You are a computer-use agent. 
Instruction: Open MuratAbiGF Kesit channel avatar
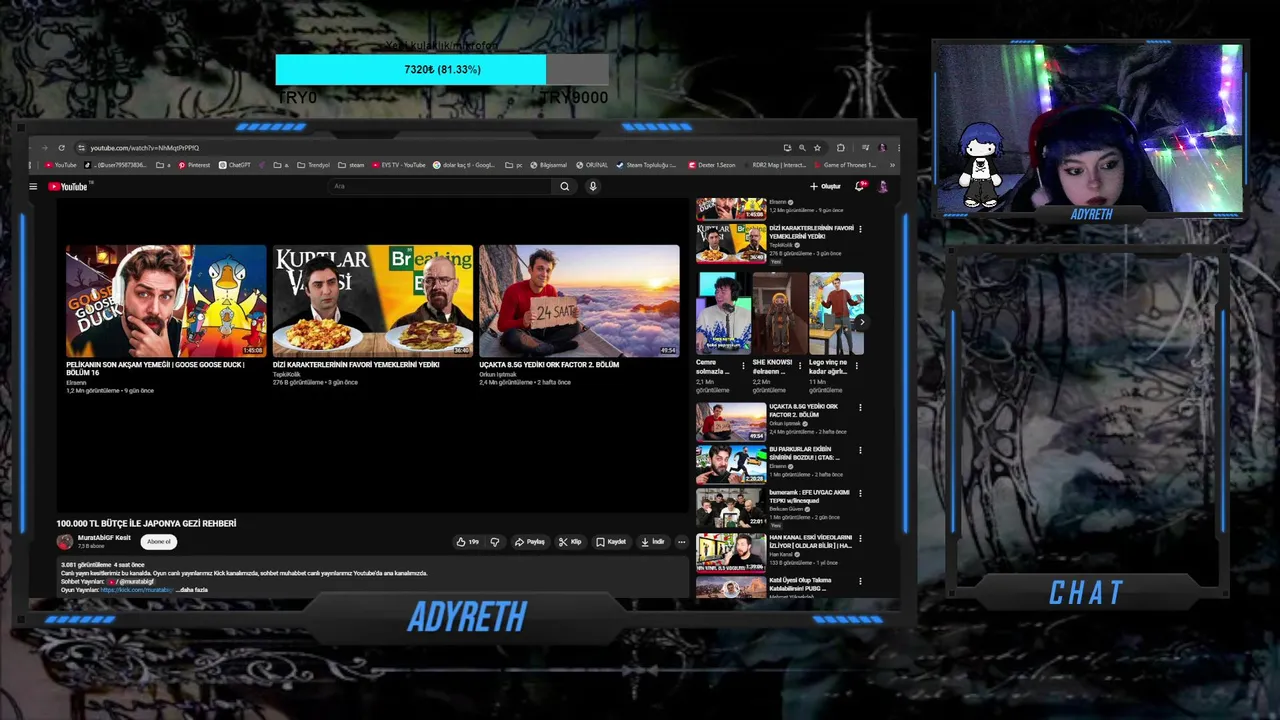[65, 542]
